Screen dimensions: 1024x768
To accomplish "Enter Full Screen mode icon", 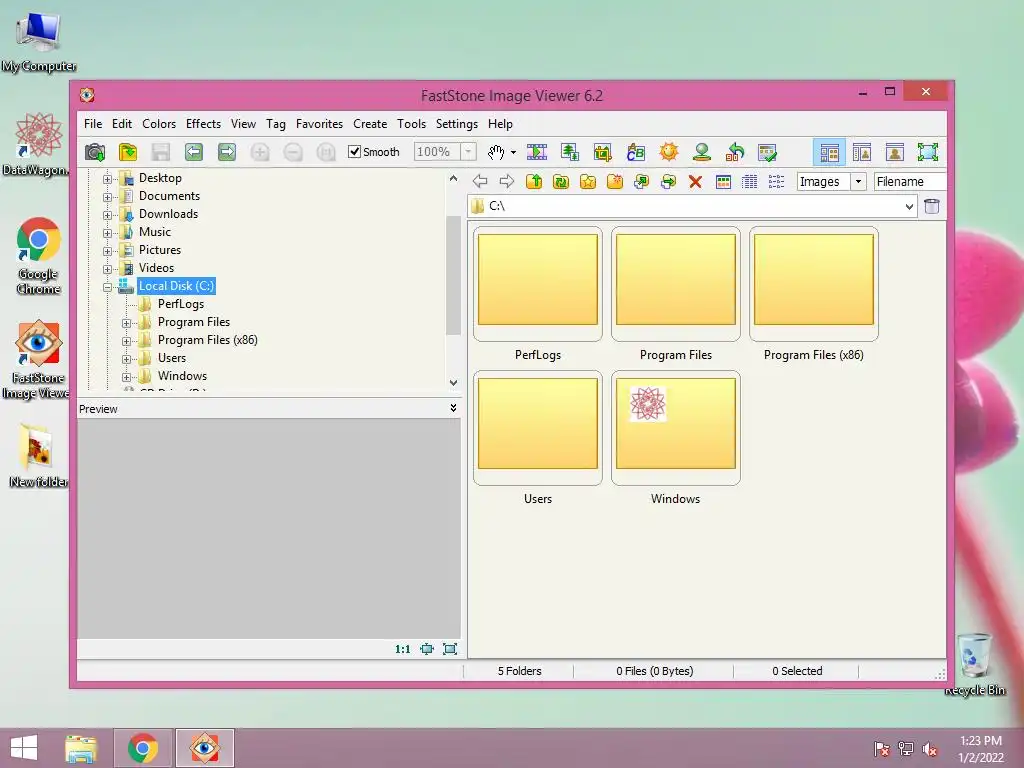I will pyautogui.click(x=927, y=153).
